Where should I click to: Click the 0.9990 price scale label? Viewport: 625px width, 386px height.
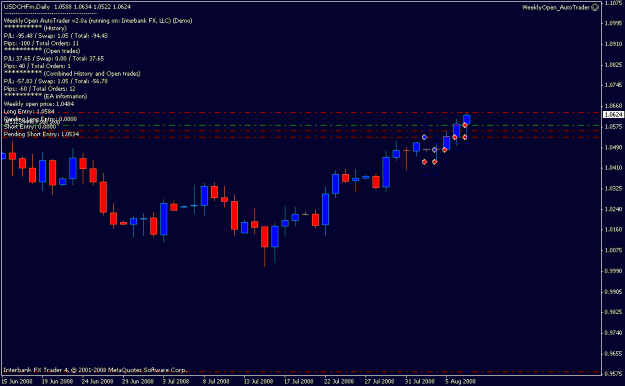coord(613,271)
